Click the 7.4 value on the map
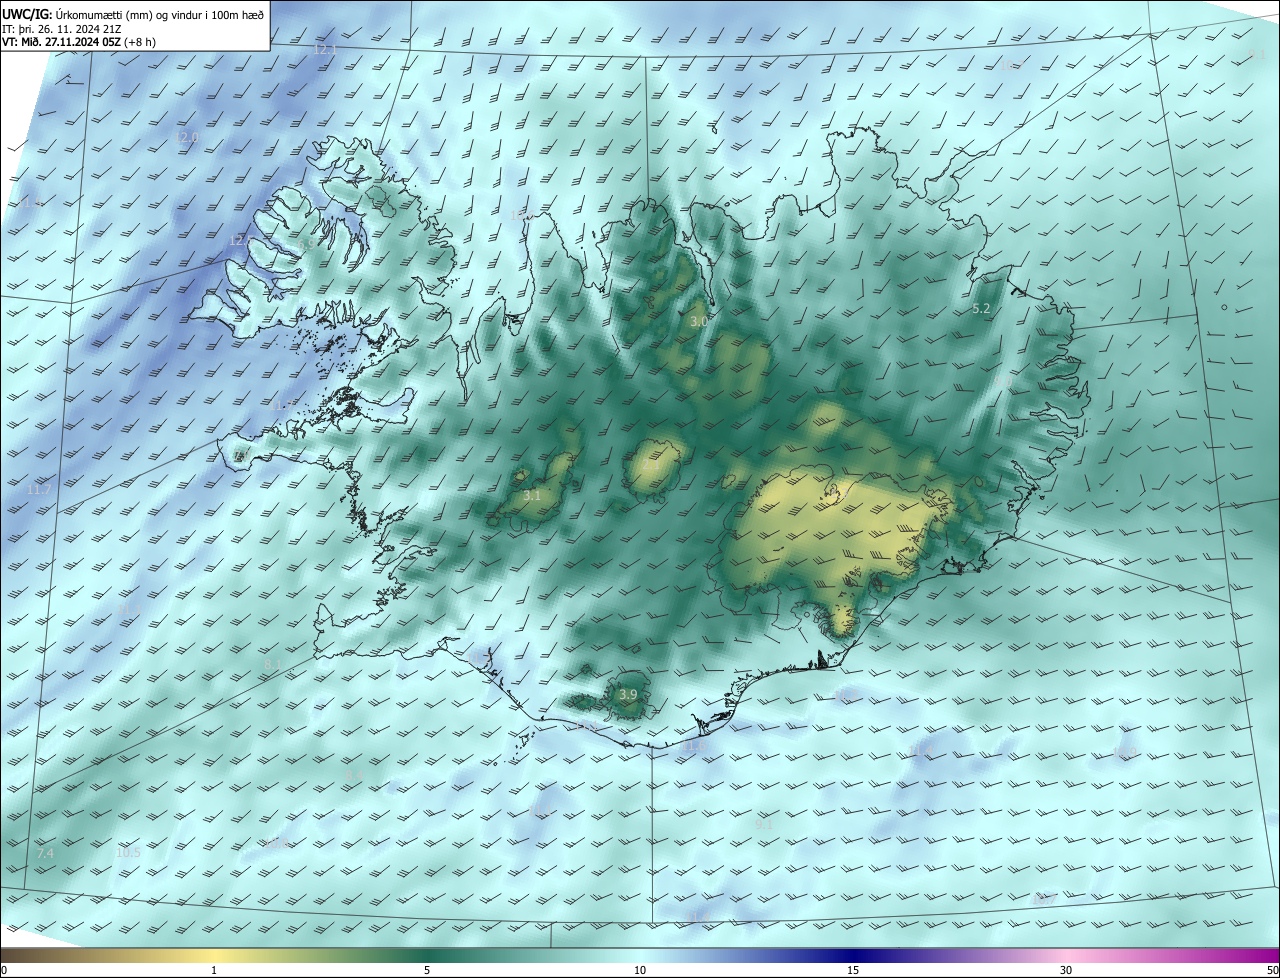This screenshot has width=1280, height=978. tap(45, 853)
